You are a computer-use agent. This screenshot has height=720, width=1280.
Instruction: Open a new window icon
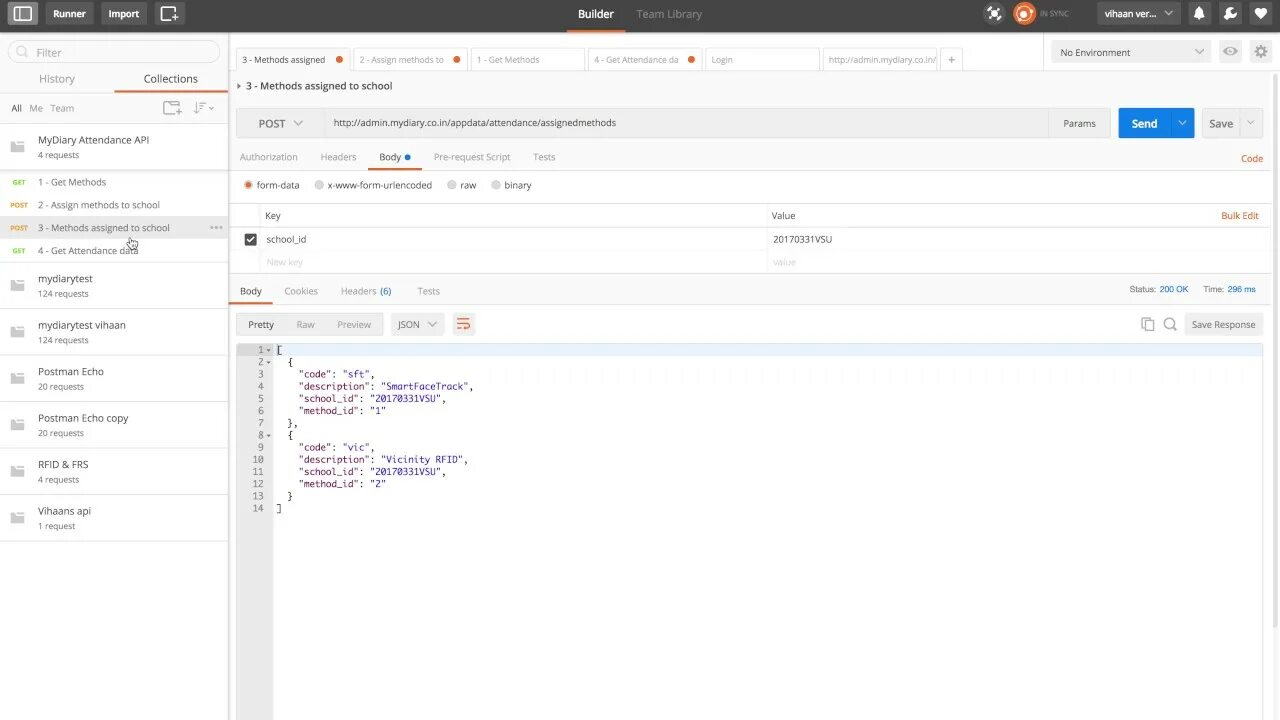(x=169, y=14)
